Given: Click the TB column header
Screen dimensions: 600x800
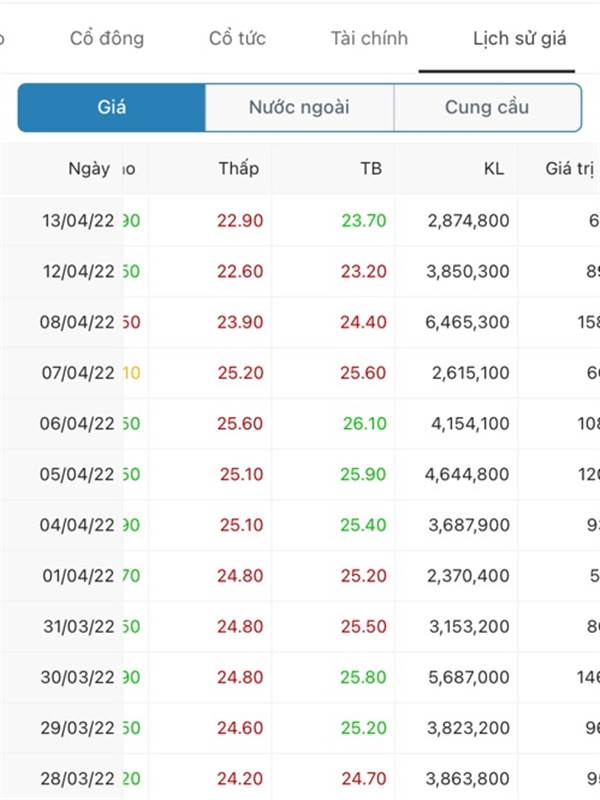Looking at the screenshot, I should (x=371, y=168).
